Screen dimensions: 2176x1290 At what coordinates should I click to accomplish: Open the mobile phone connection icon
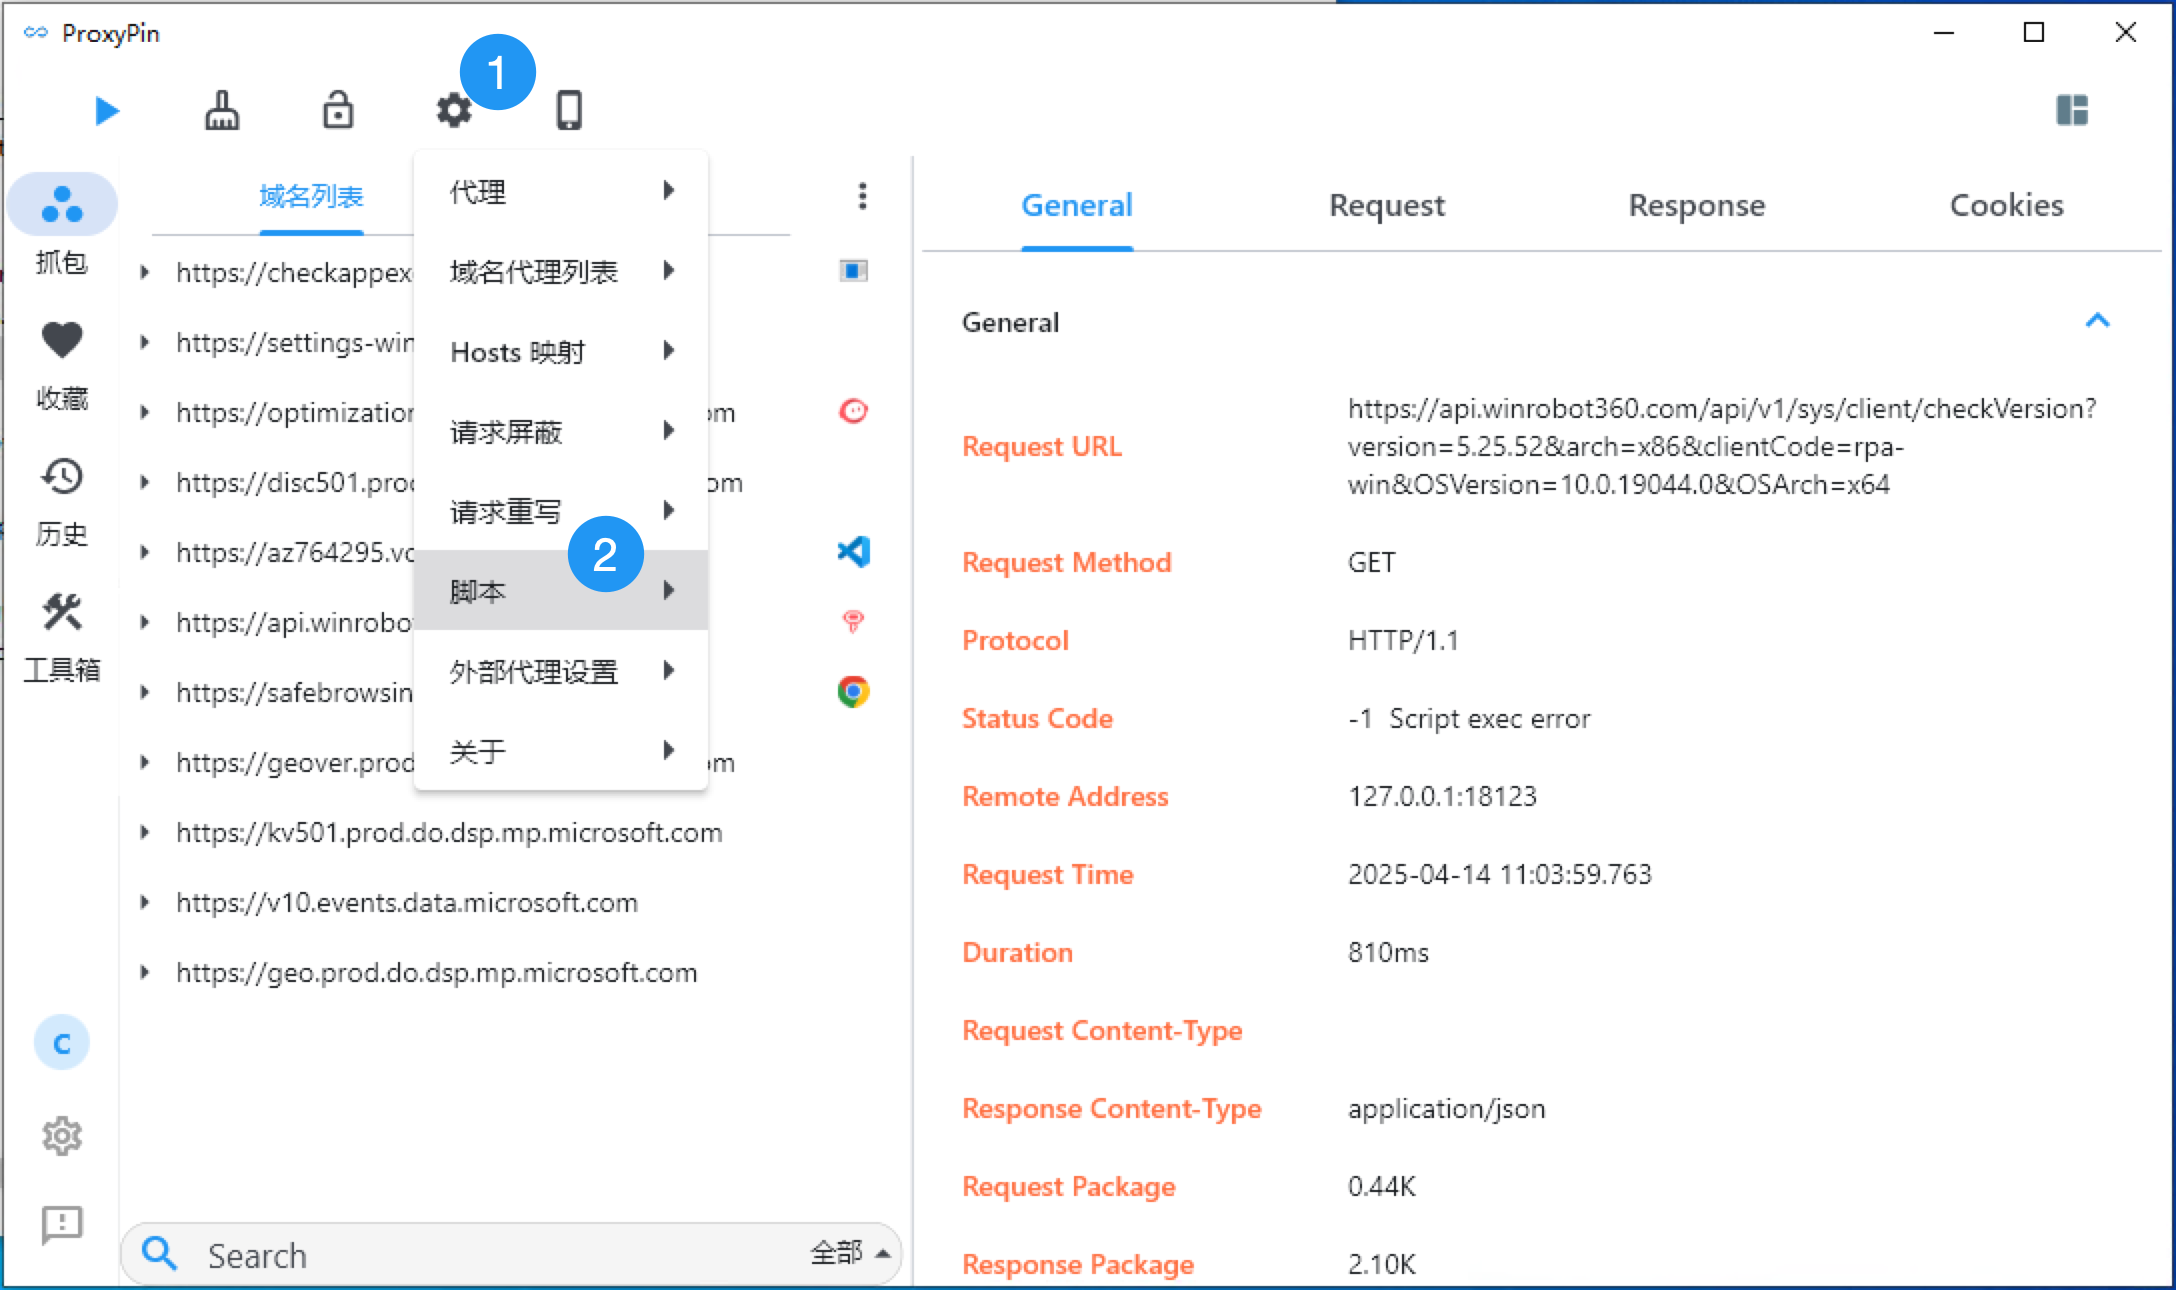coord(569,111)
